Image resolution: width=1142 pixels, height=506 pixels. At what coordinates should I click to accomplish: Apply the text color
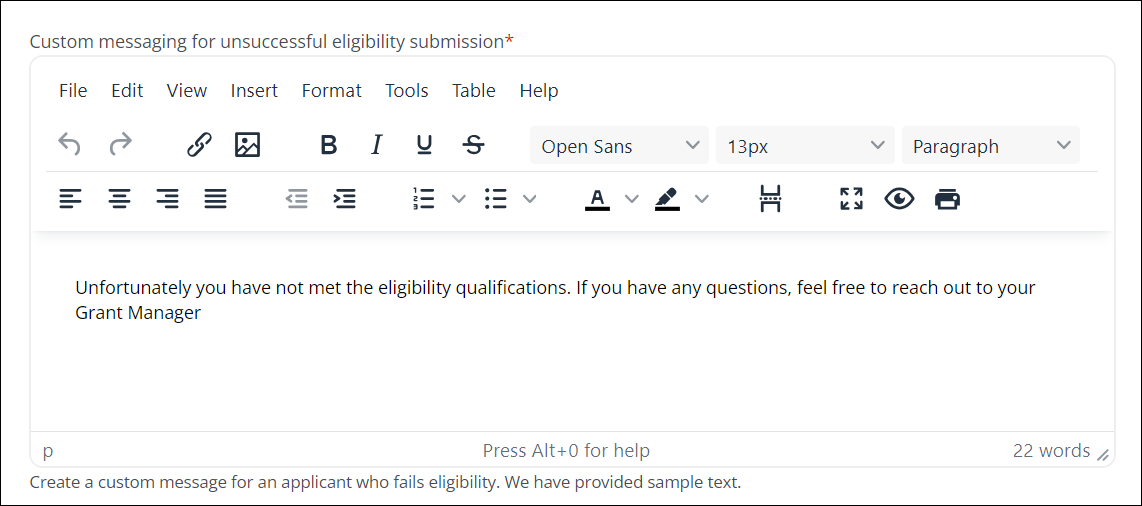[597, 198]
